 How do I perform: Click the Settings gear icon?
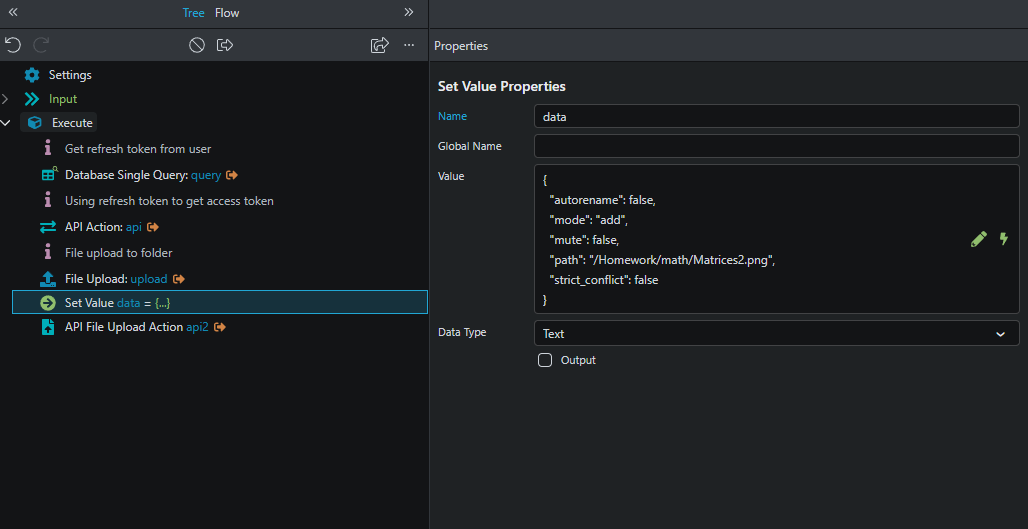coord(32,75)
